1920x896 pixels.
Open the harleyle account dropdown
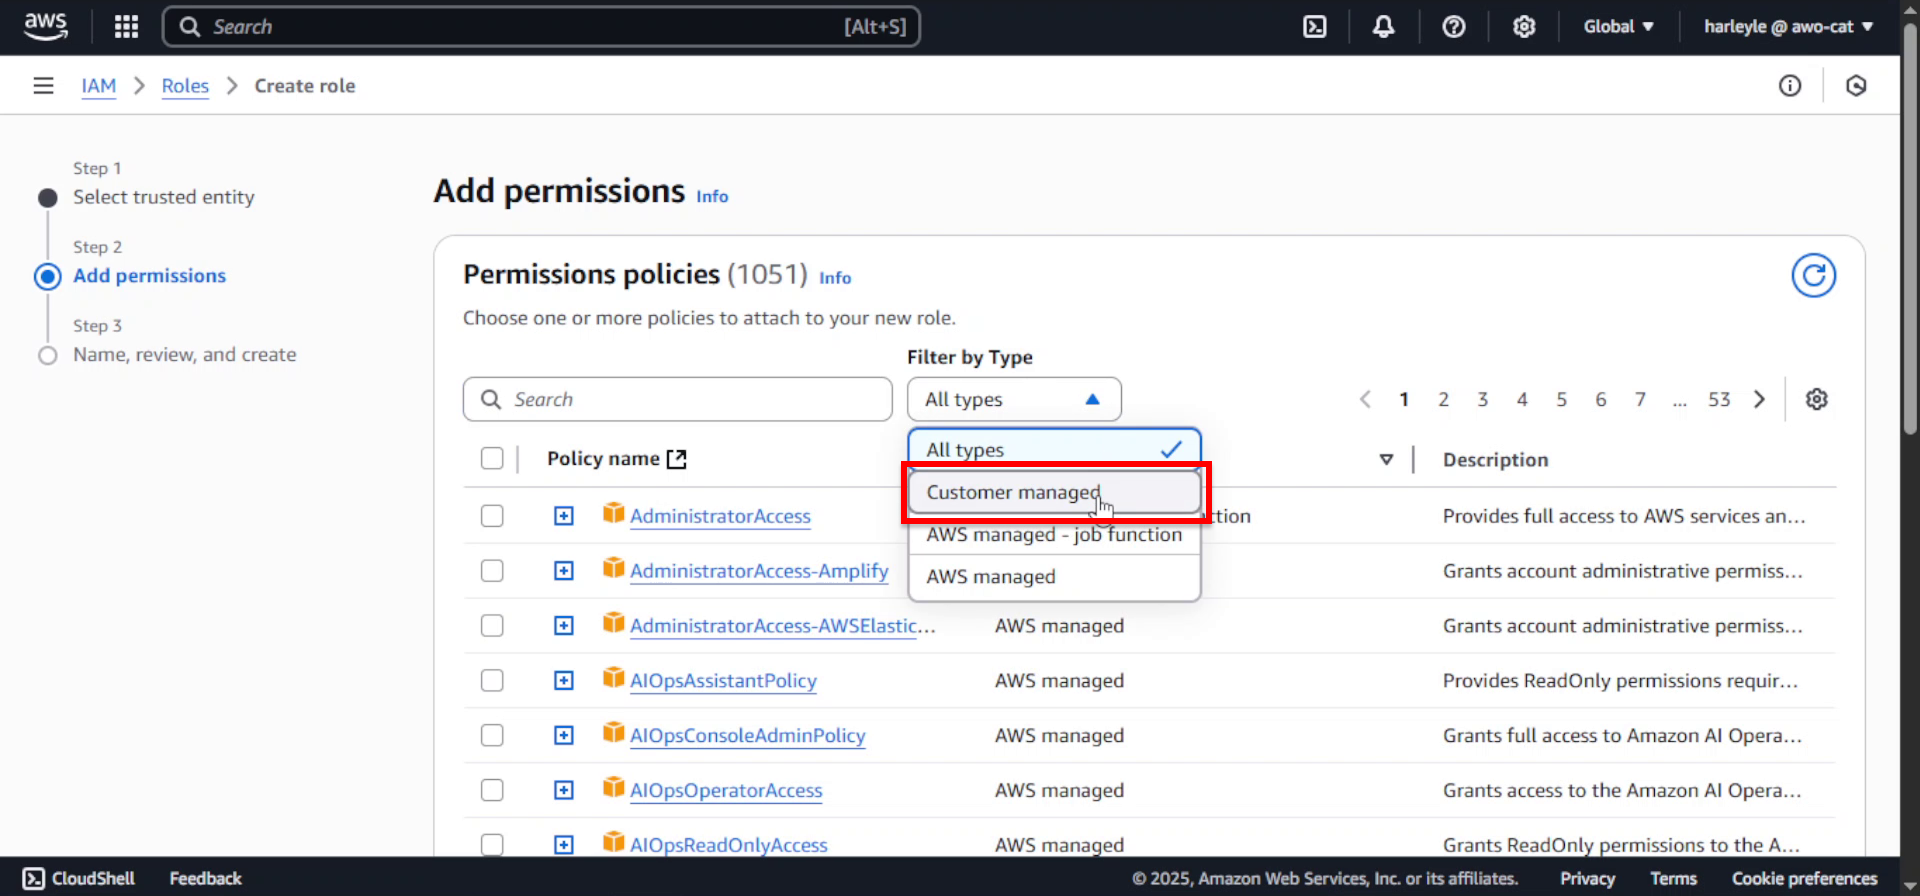(1788, 27)
